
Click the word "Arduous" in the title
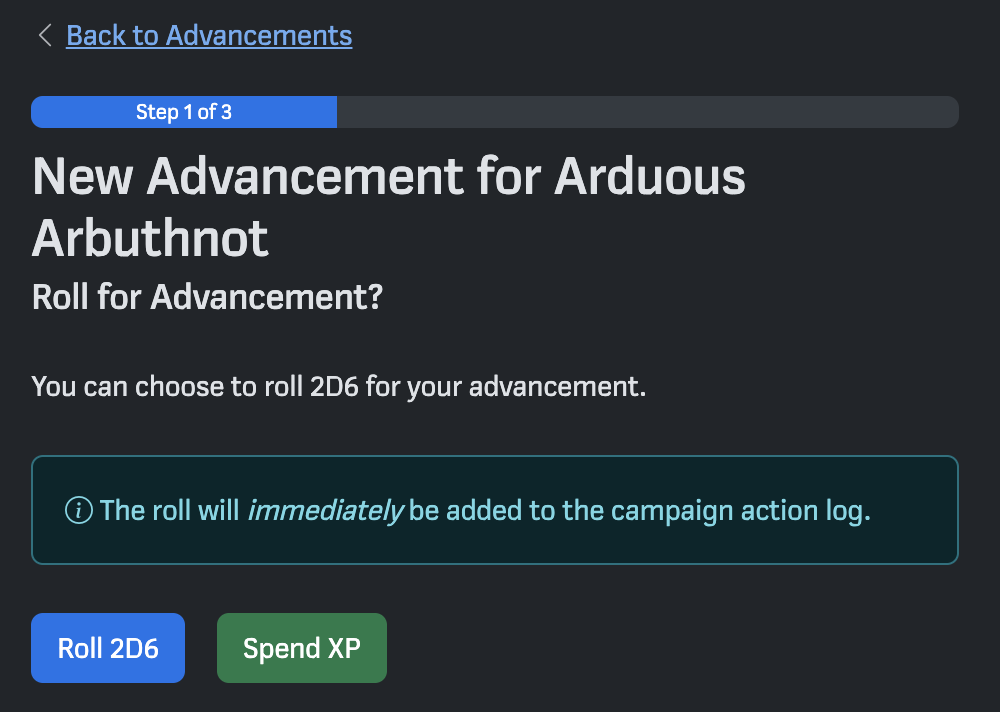tap(650, 178)
